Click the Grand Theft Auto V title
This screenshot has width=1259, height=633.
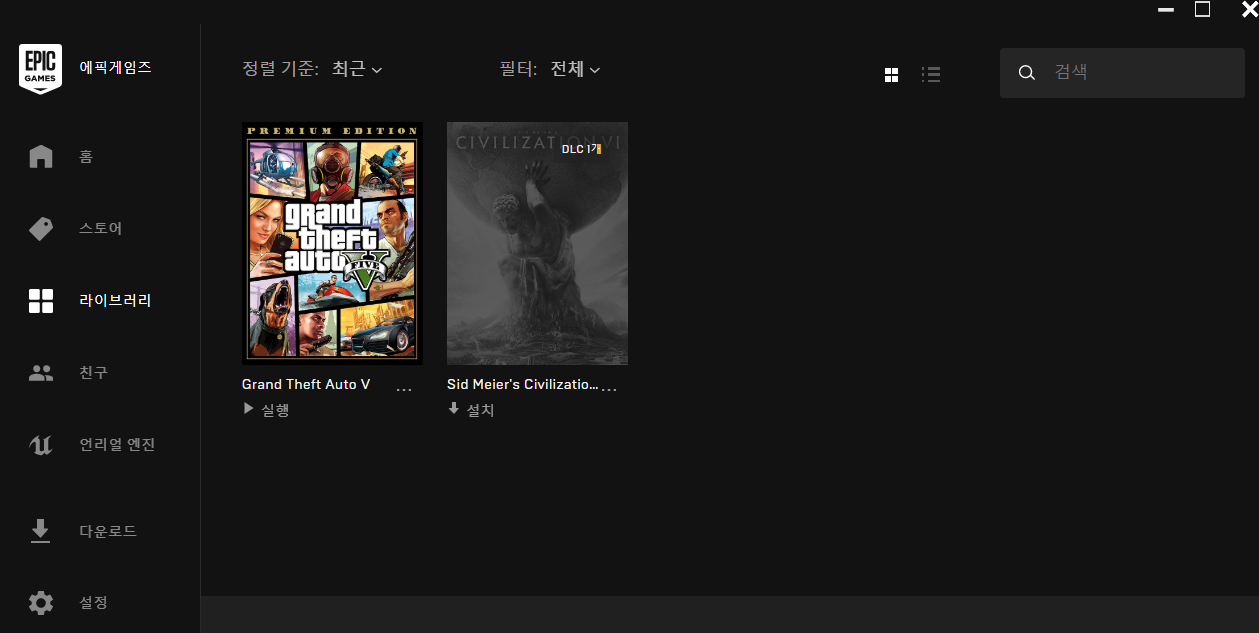pyautogui.click(x=306, y=384)
